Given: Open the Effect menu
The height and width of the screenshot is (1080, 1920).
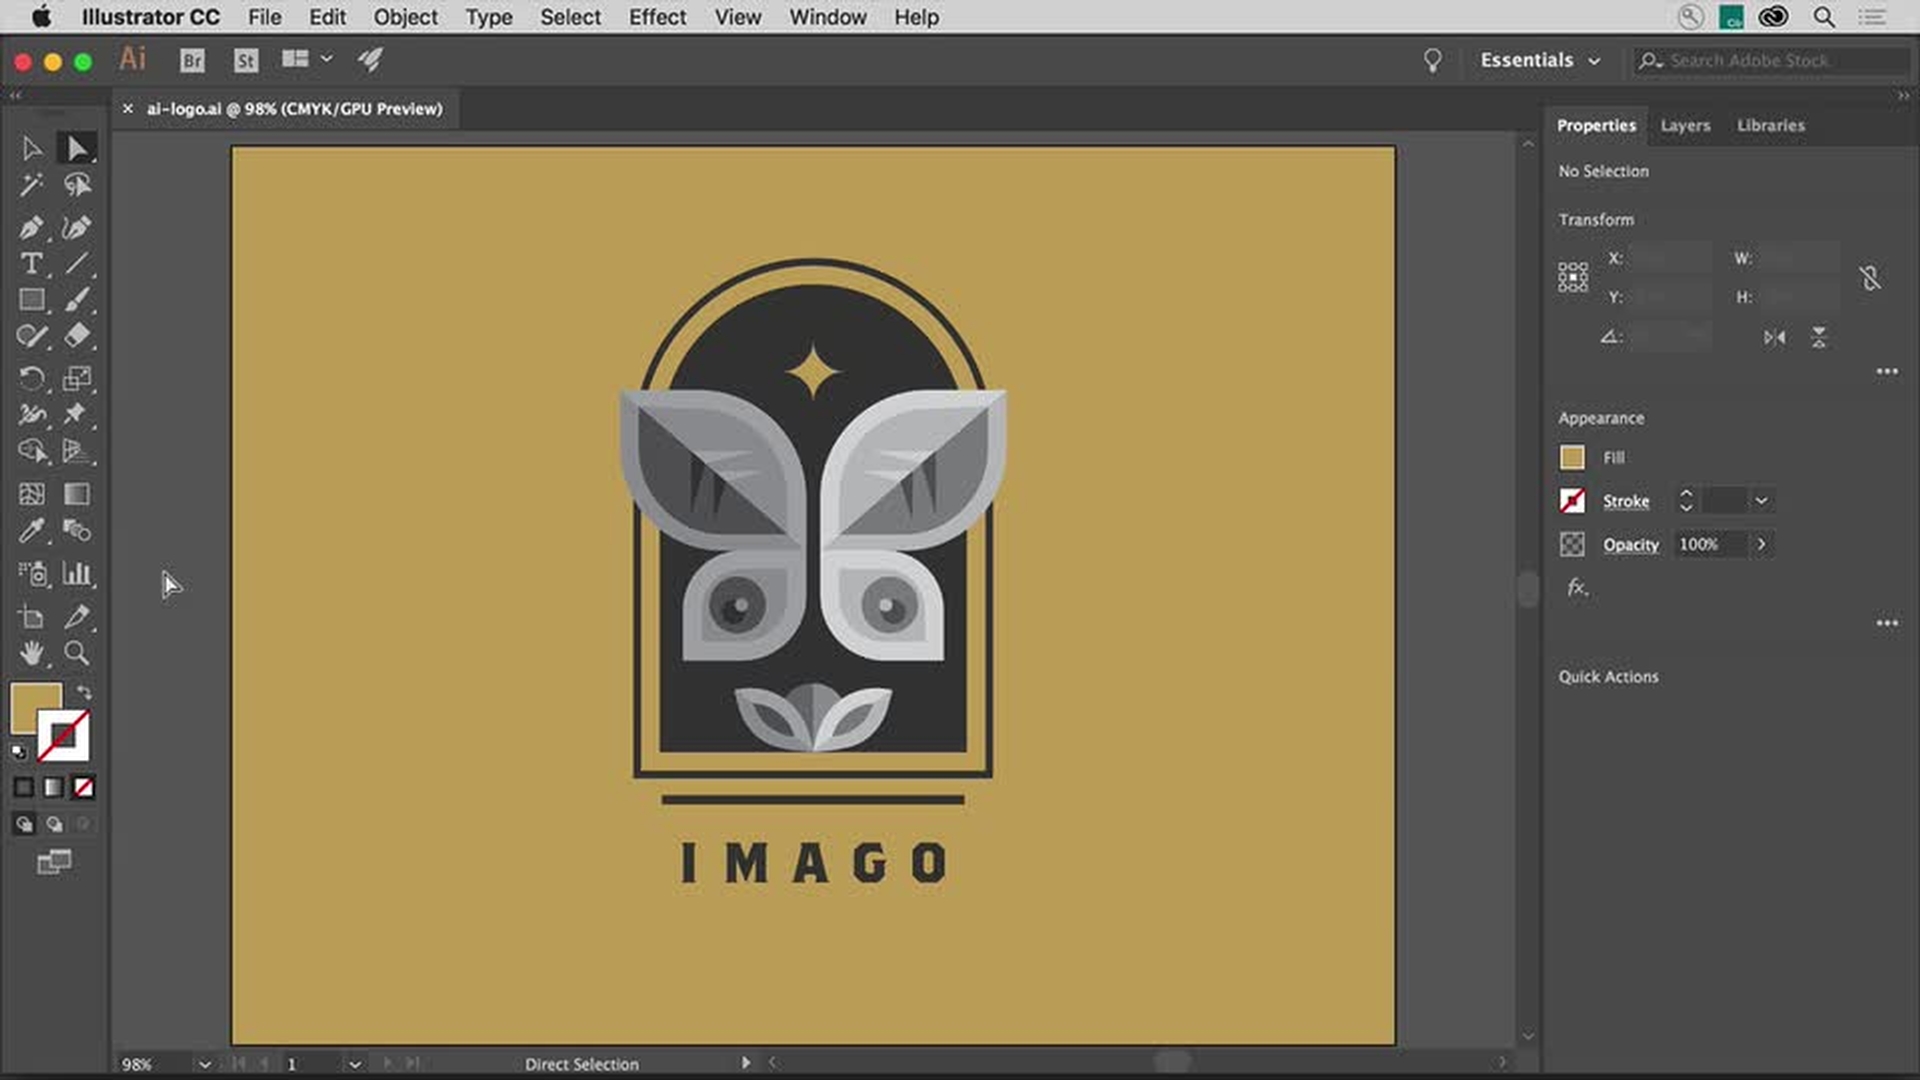Looking at the screenshot, I should coord(657,17).
